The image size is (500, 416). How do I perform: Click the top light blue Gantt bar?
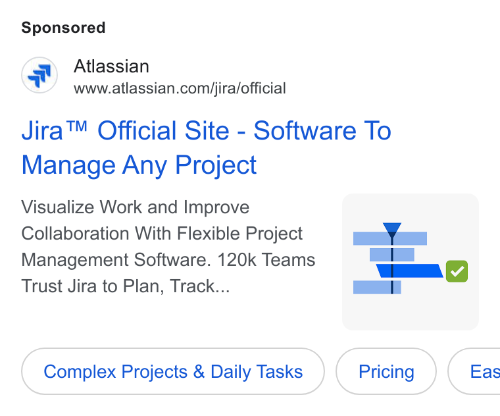coord(390,239)
